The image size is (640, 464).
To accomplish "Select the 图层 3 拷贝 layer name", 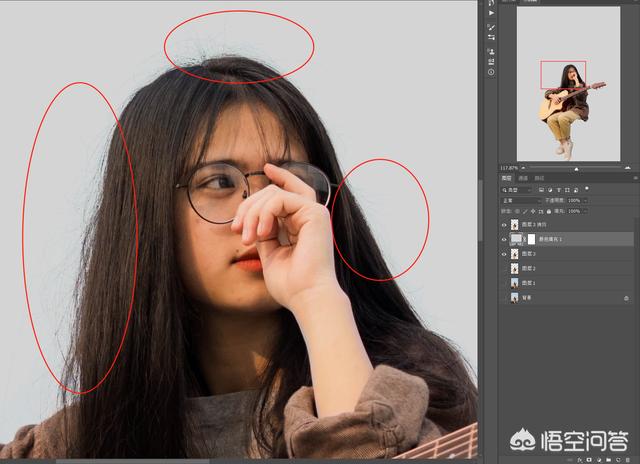I will point(534,225).
